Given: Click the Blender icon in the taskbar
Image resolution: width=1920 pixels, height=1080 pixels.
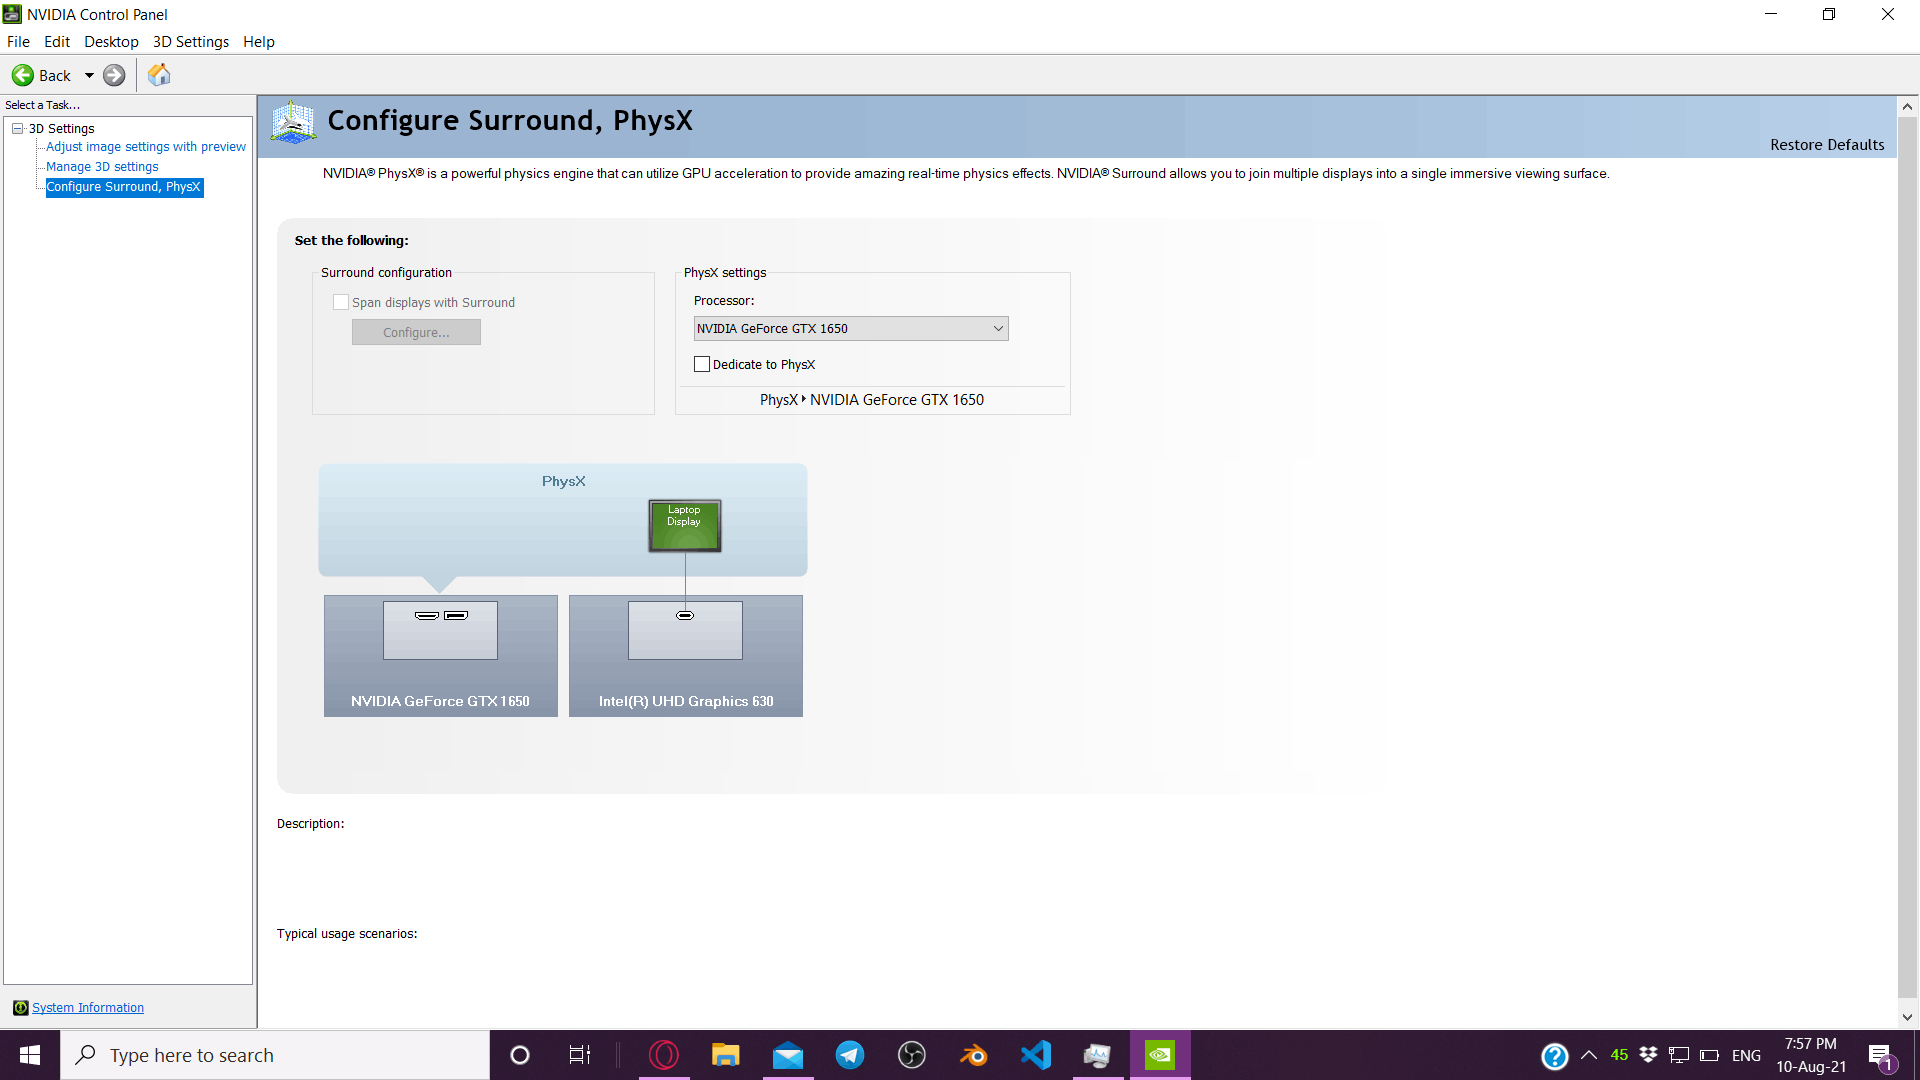Looking at the screenshot, I should click(x=973, y=1054).
